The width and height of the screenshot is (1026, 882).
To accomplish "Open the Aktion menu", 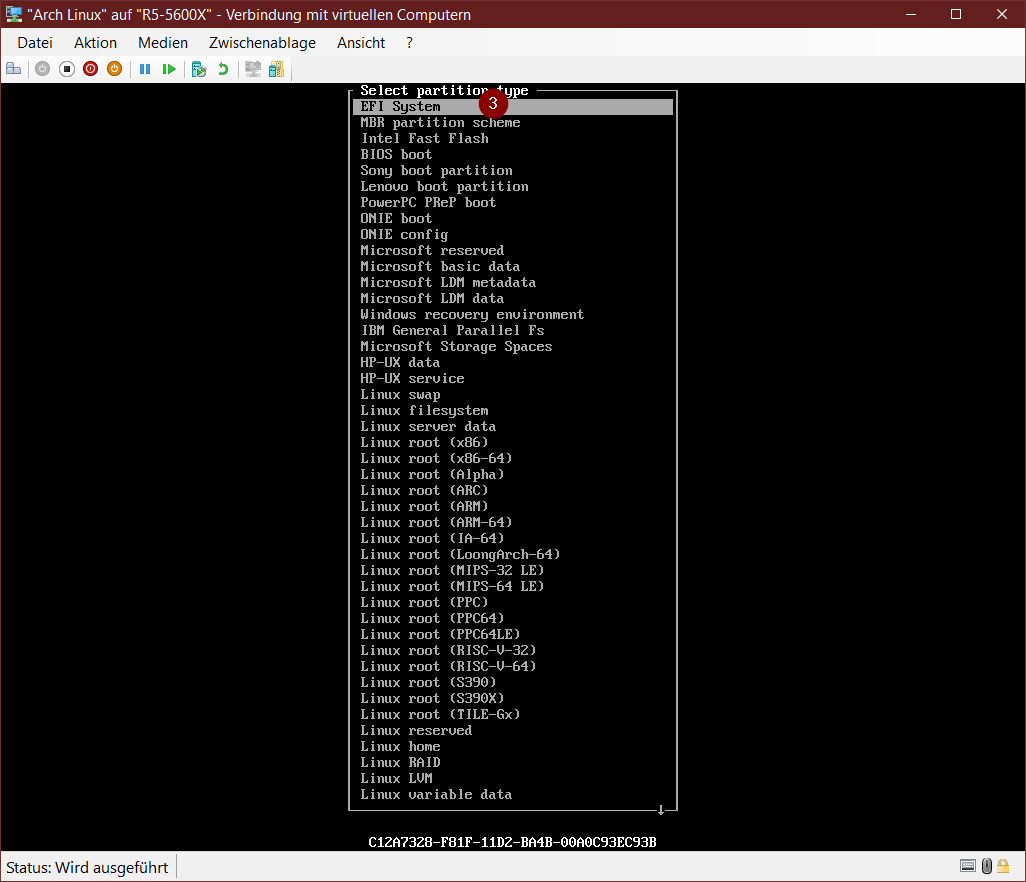I will click(x=95, y=43).
